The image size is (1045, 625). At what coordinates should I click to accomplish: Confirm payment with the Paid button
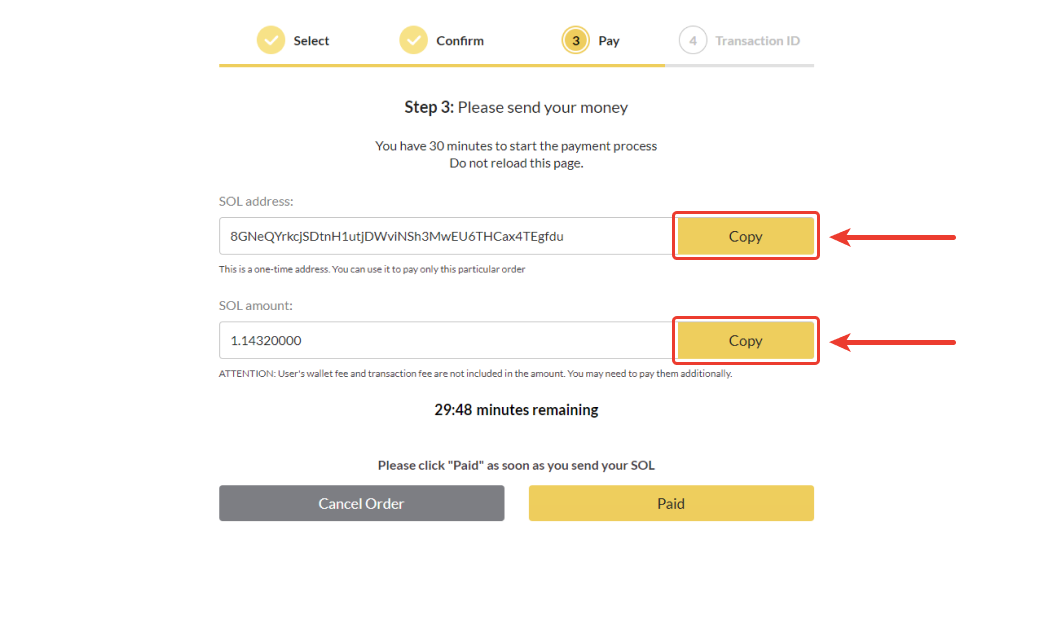click(671, 503)
